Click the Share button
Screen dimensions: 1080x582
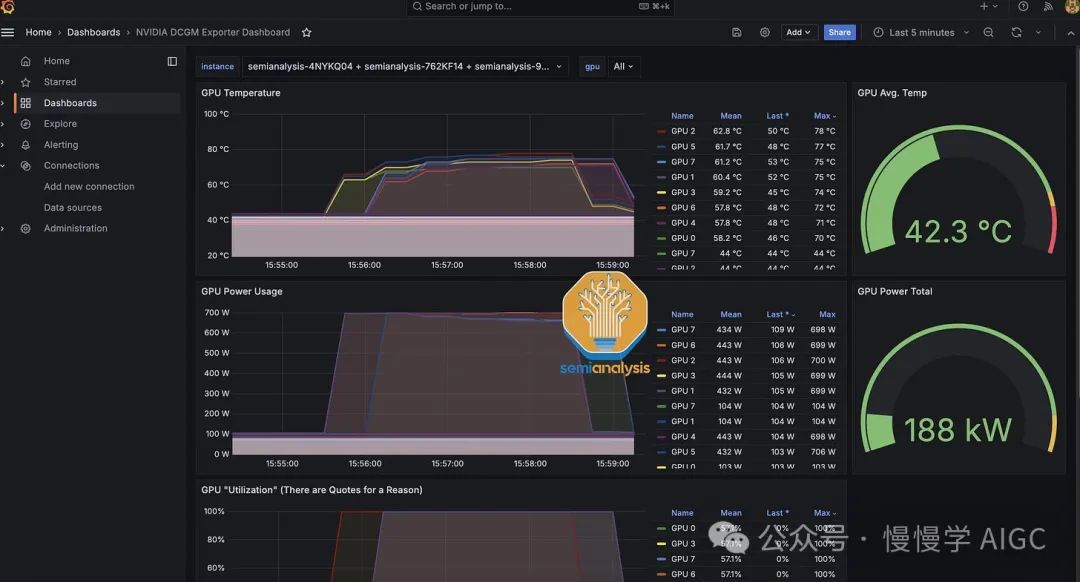[x=839, y=32]
